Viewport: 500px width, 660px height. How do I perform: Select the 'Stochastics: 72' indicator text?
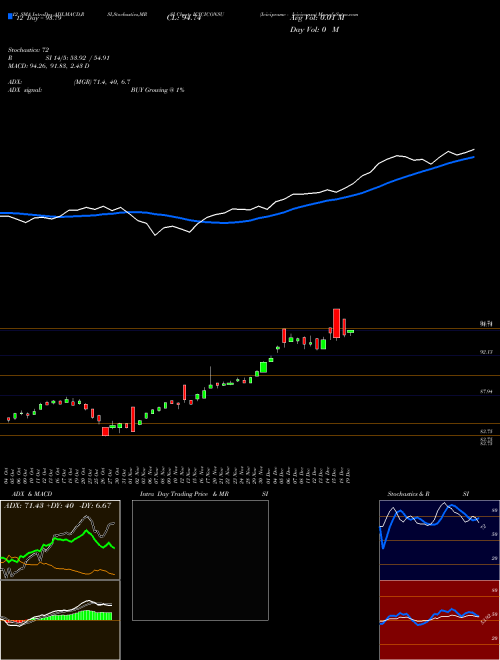tap(28, 50)
